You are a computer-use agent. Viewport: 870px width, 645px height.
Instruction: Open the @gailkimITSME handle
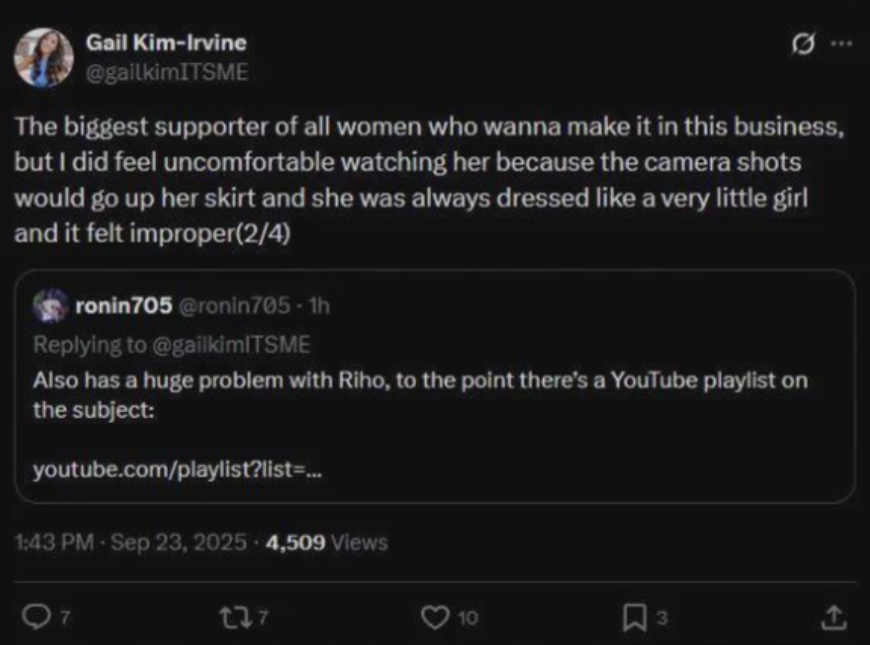(166, 71)
